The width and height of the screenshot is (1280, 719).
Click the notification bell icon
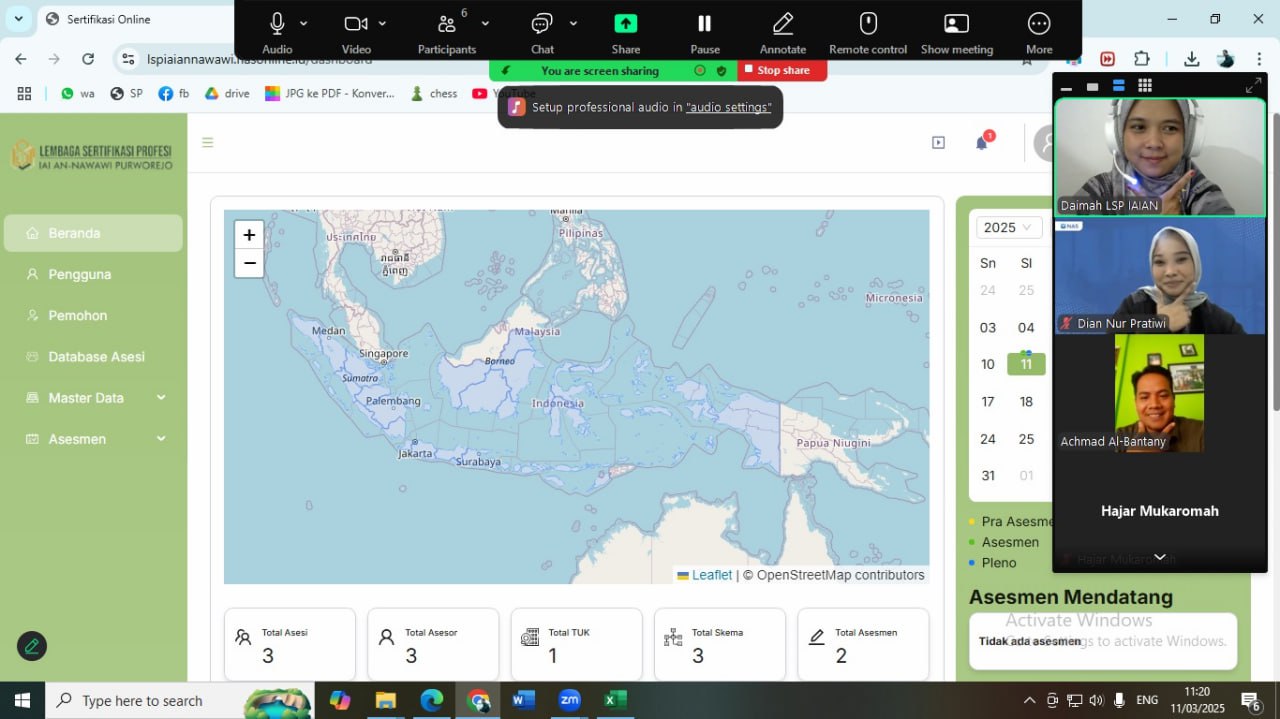pyautogui.click(x=981, y=143)
